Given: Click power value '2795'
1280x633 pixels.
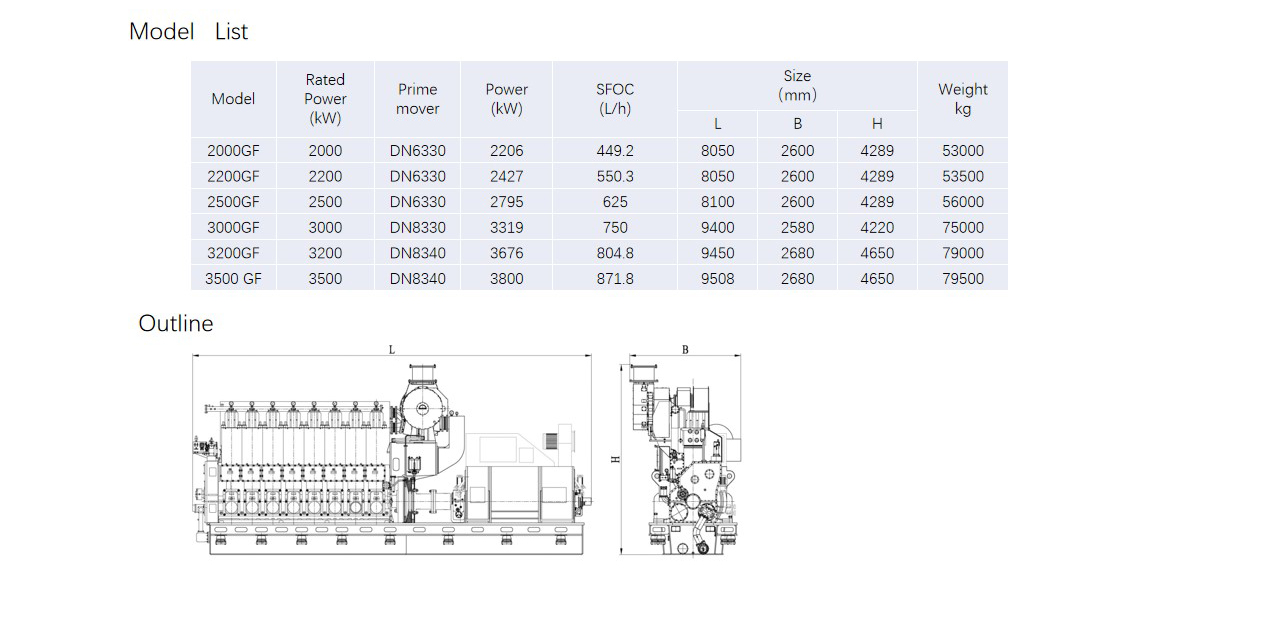Looking at the screenshot, I should (x=506, y=202).
